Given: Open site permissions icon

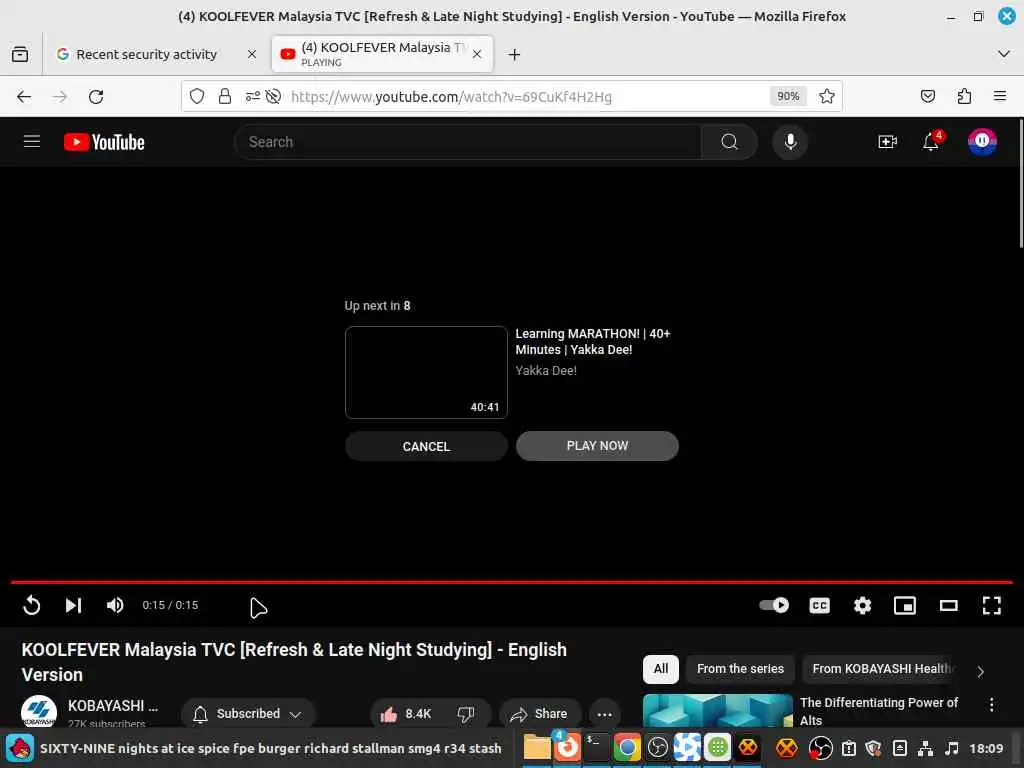Looking at the screenshot, I should tap(252, 97).
